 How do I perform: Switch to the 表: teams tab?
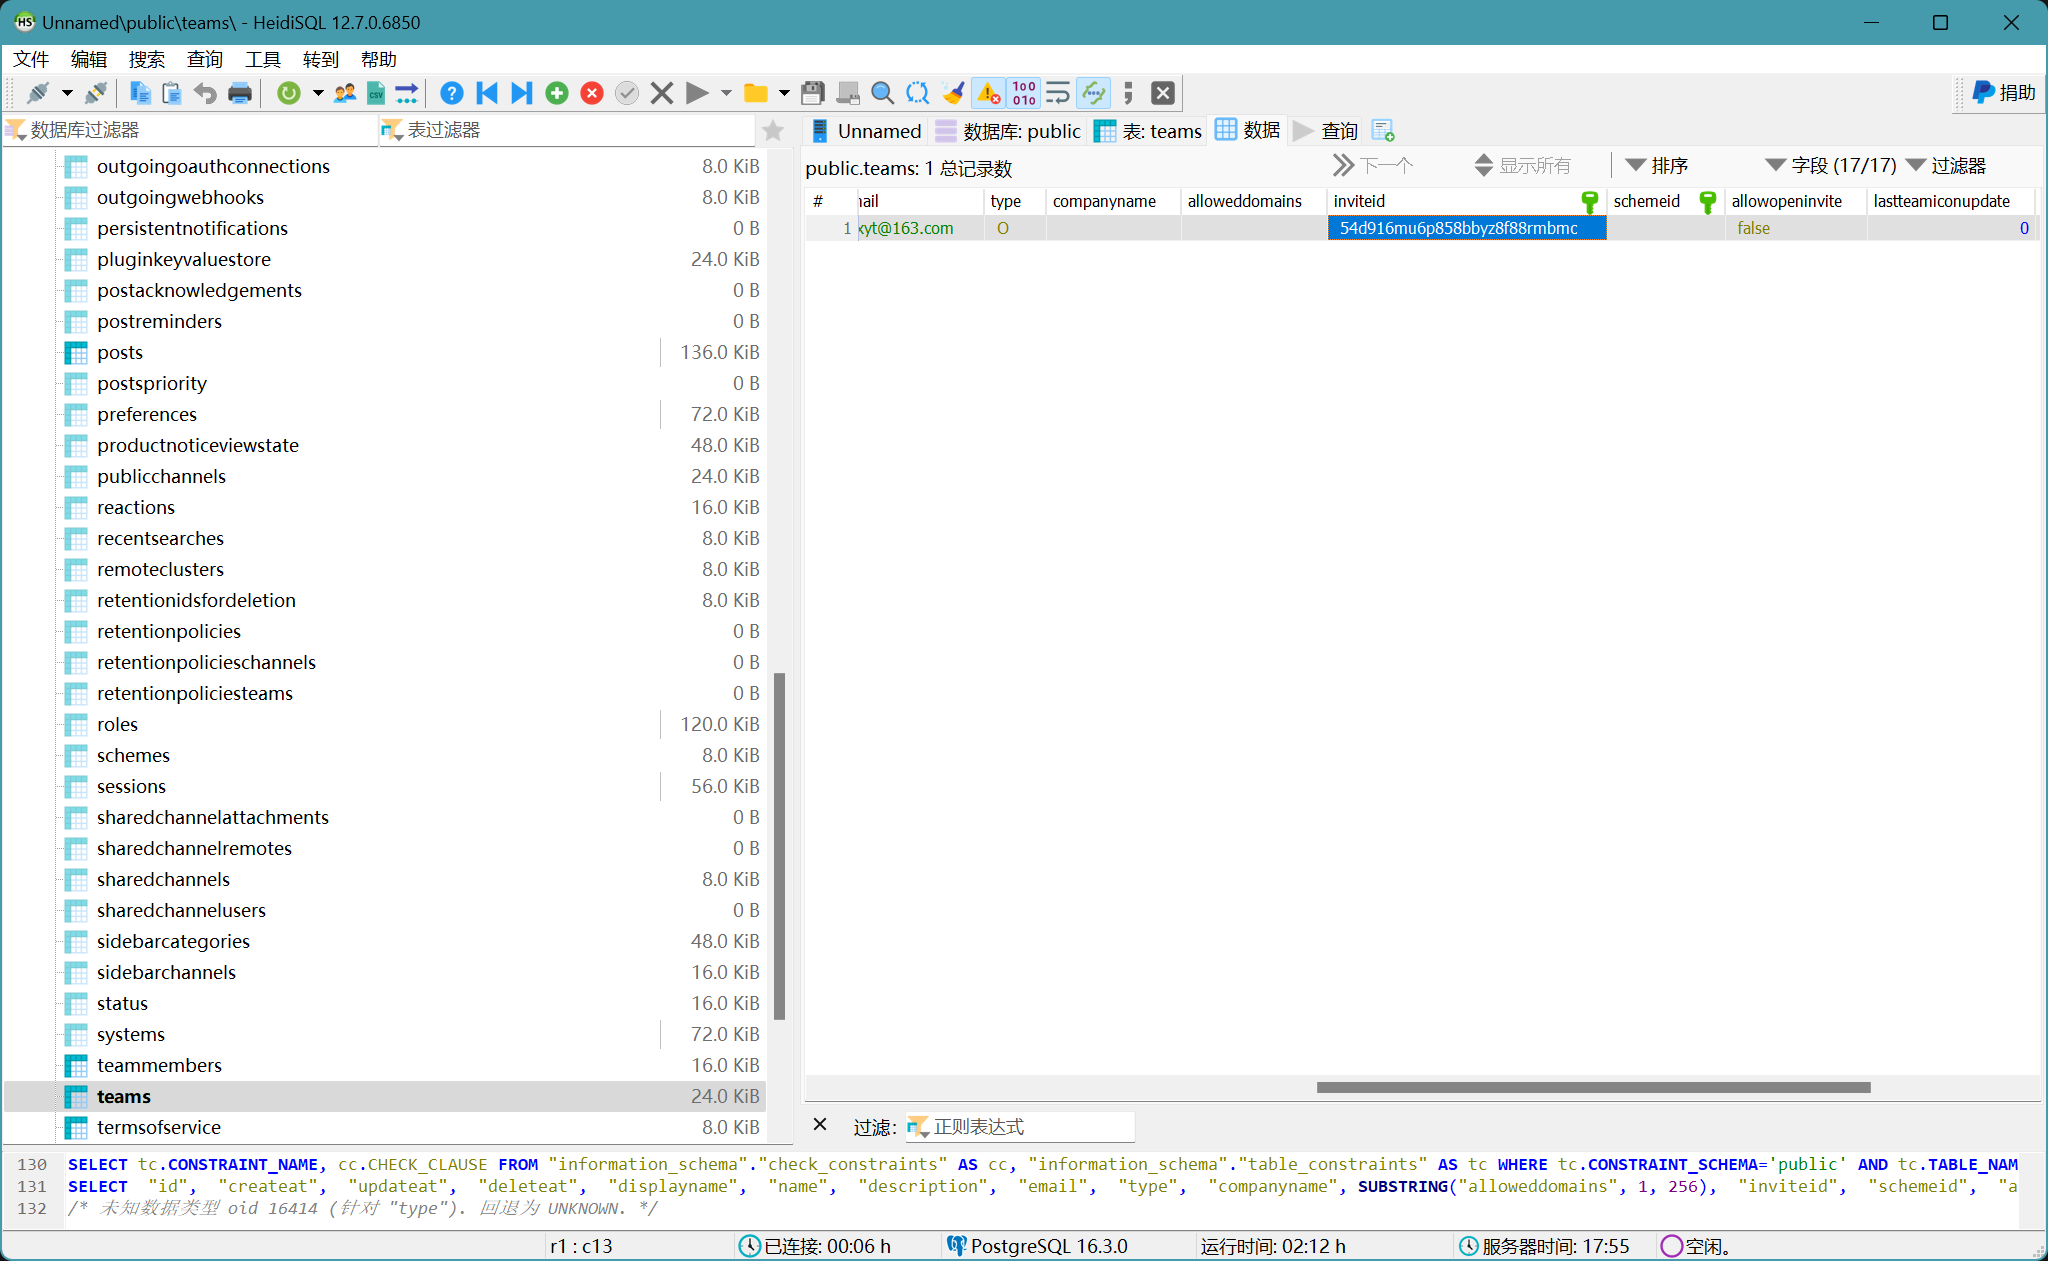tap(1149, 131)
